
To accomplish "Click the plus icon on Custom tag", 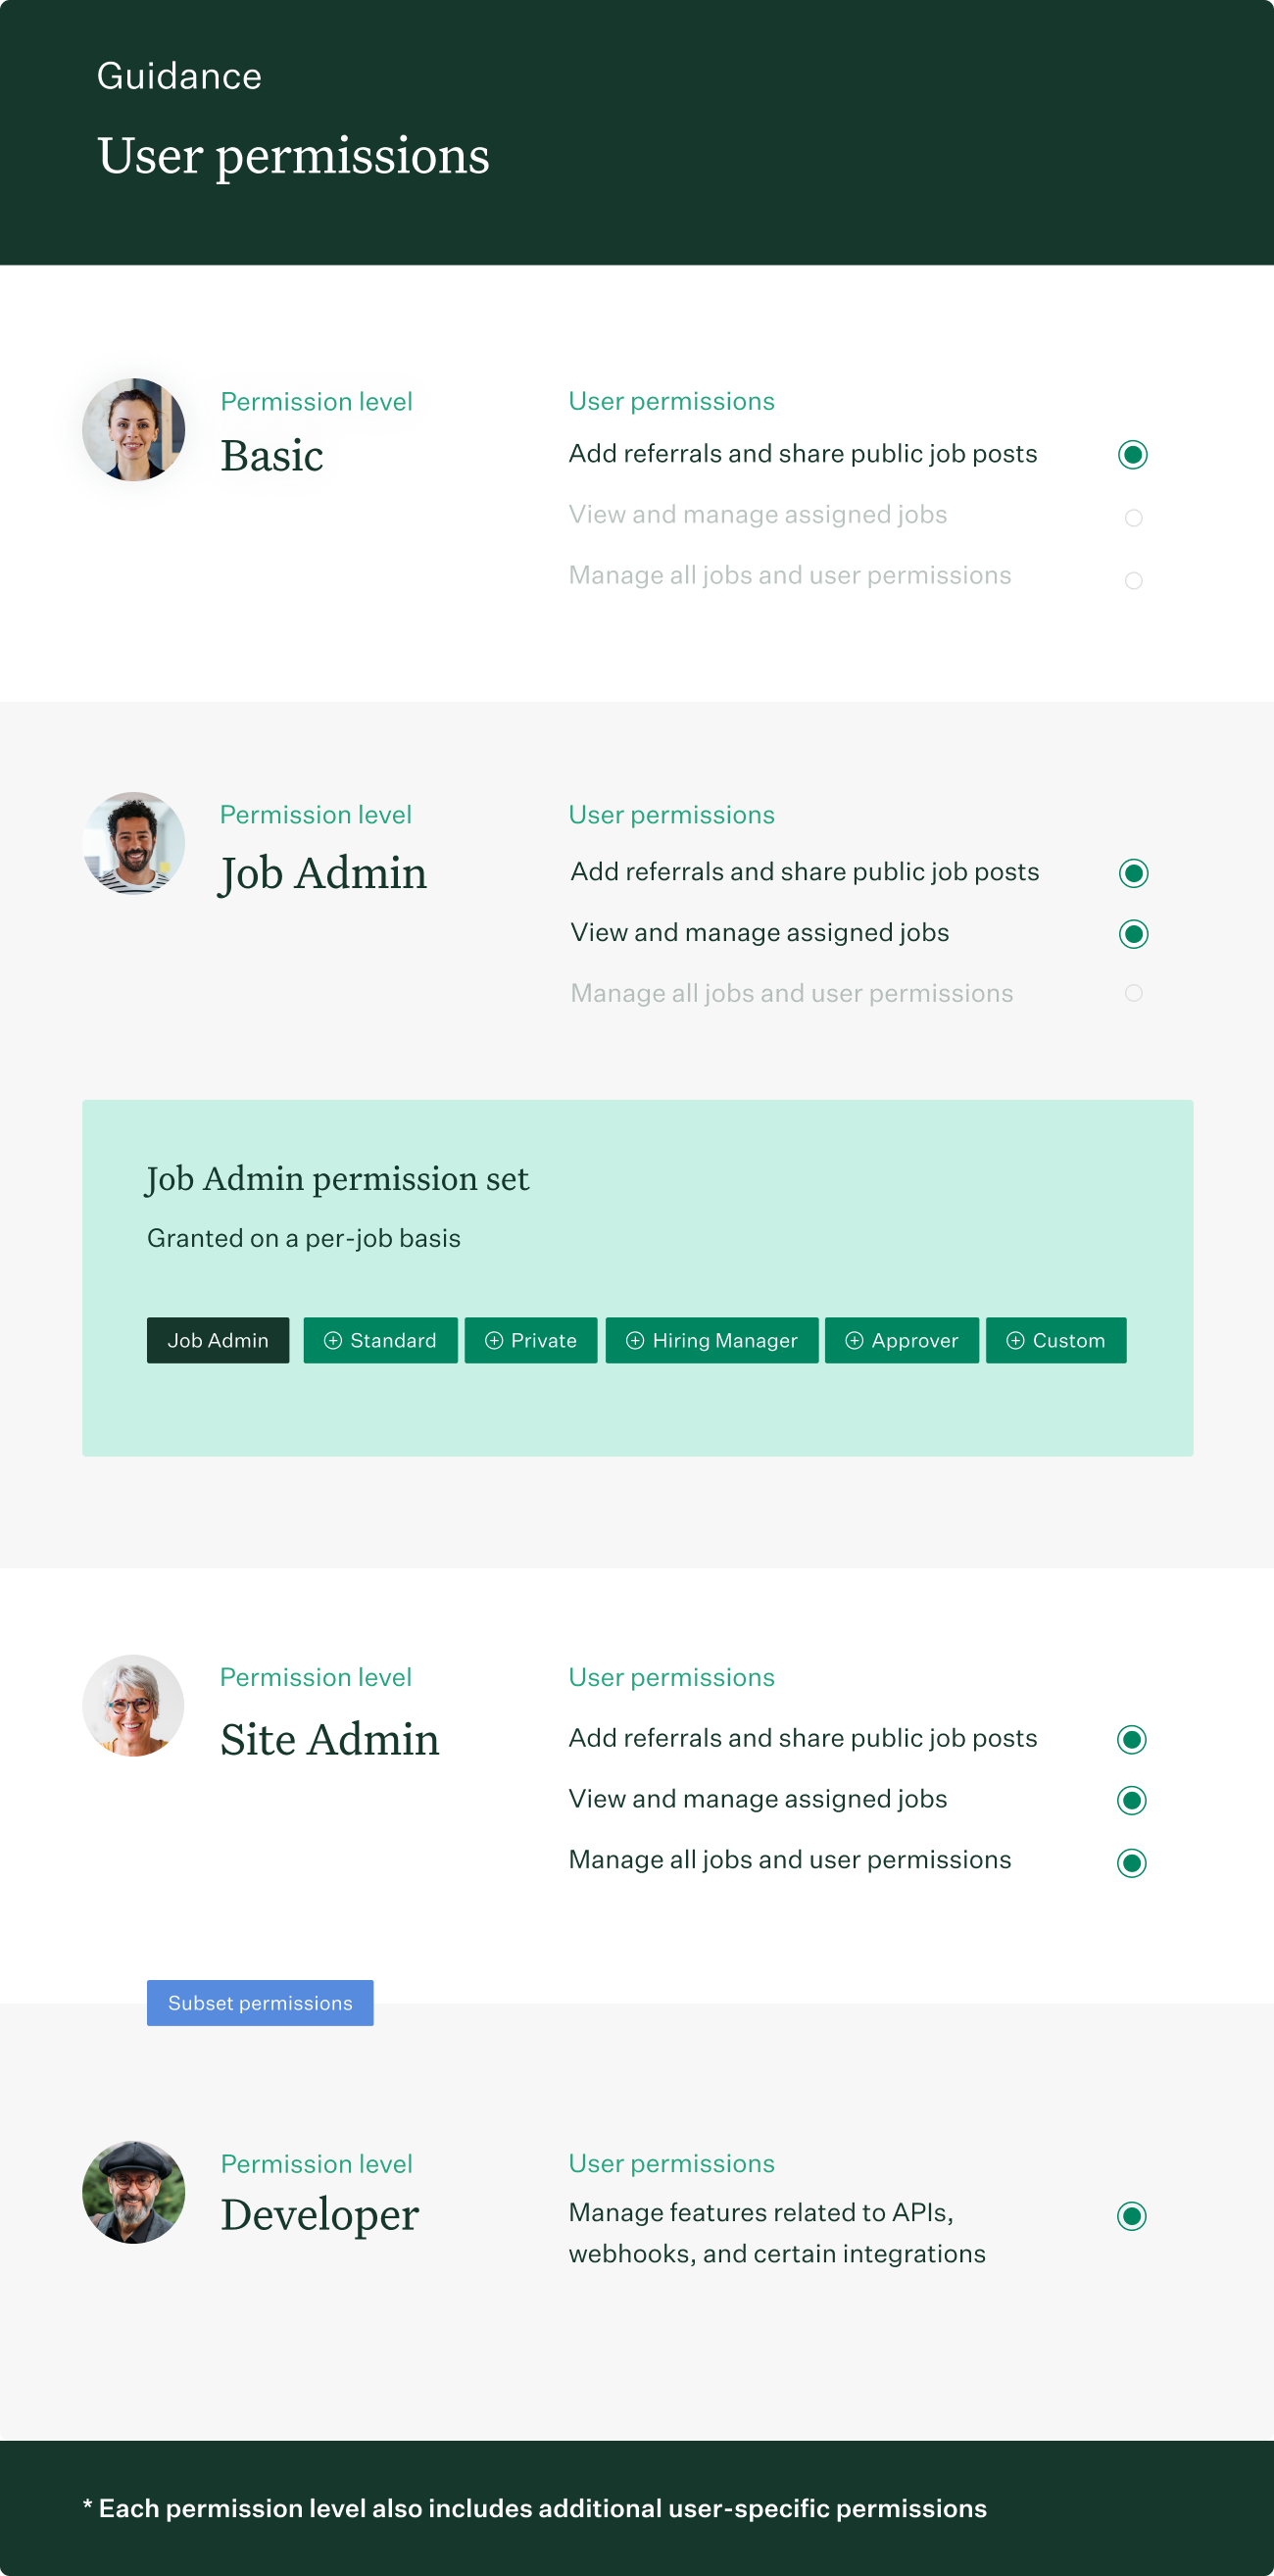I will coord(1016,1340).
